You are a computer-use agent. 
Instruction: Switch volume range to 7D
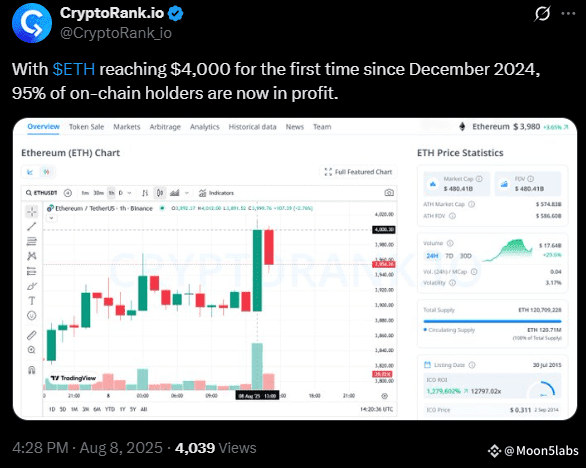click(449, 256)
